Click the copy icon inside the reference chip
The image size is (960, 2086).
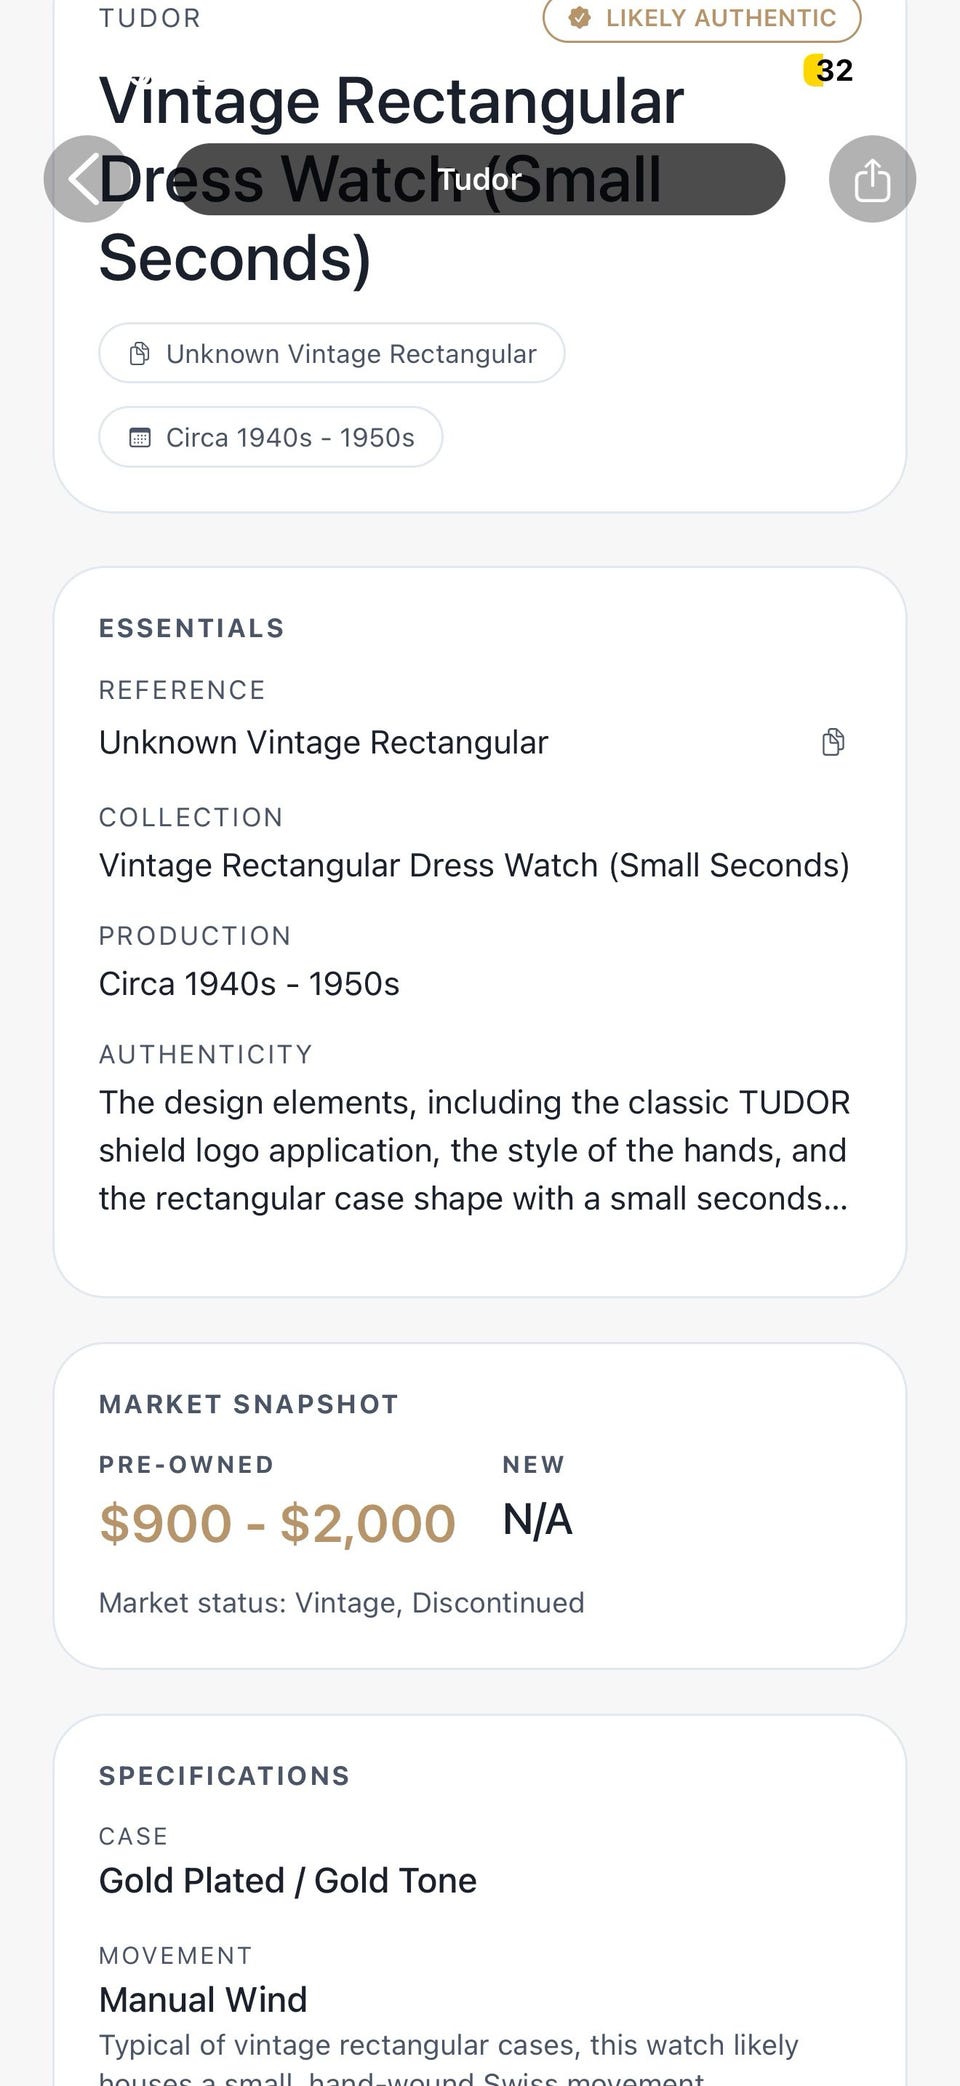[140, 354]
